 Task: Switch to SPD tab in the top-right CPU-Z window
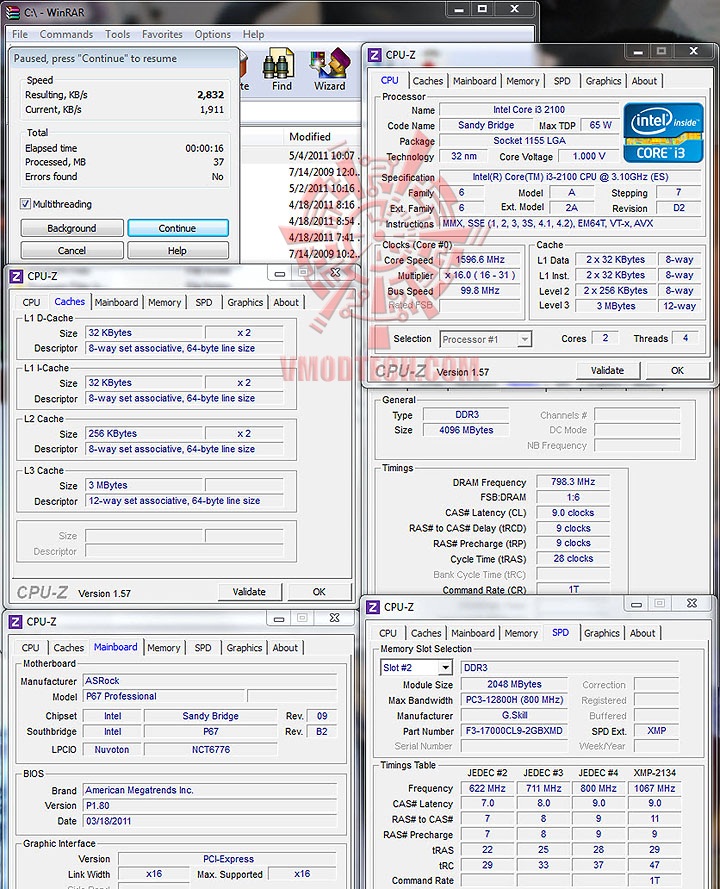point(562,81)
